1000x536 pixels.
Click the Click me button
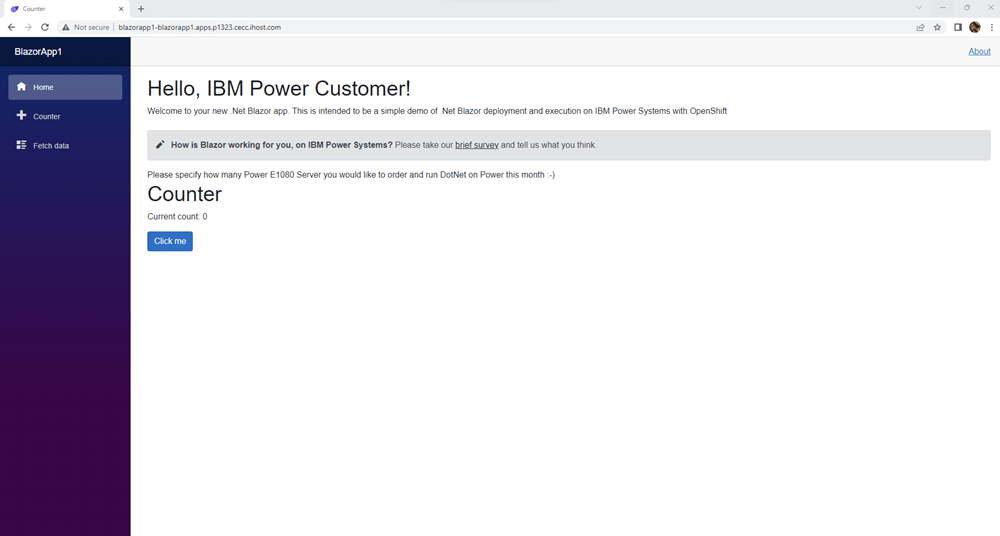point(170,241)
